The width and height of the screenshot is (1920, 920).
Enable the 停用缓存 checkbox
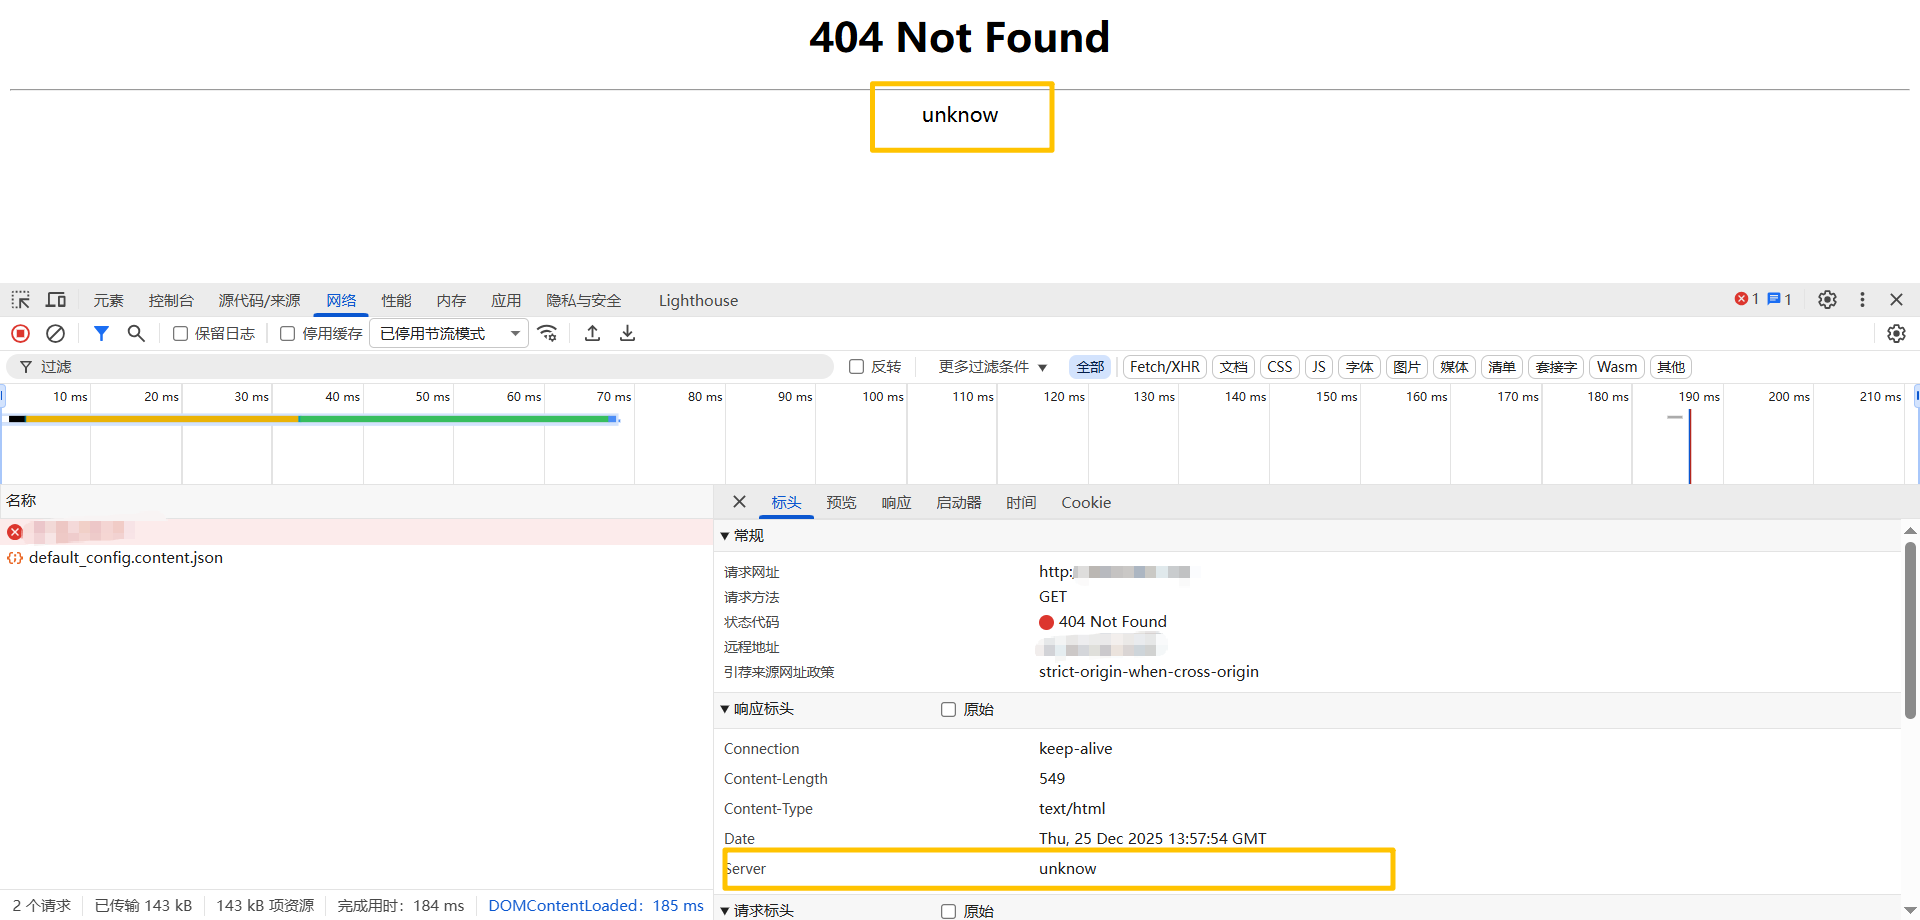(288, 334)
